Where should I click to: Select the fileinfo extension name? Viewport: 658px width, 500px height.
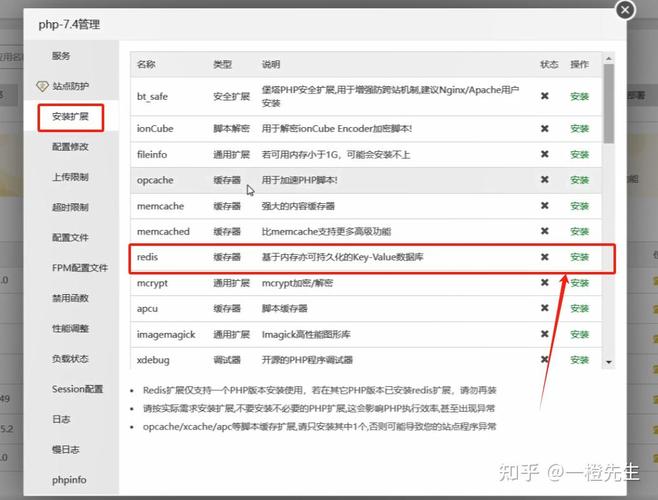152,154
